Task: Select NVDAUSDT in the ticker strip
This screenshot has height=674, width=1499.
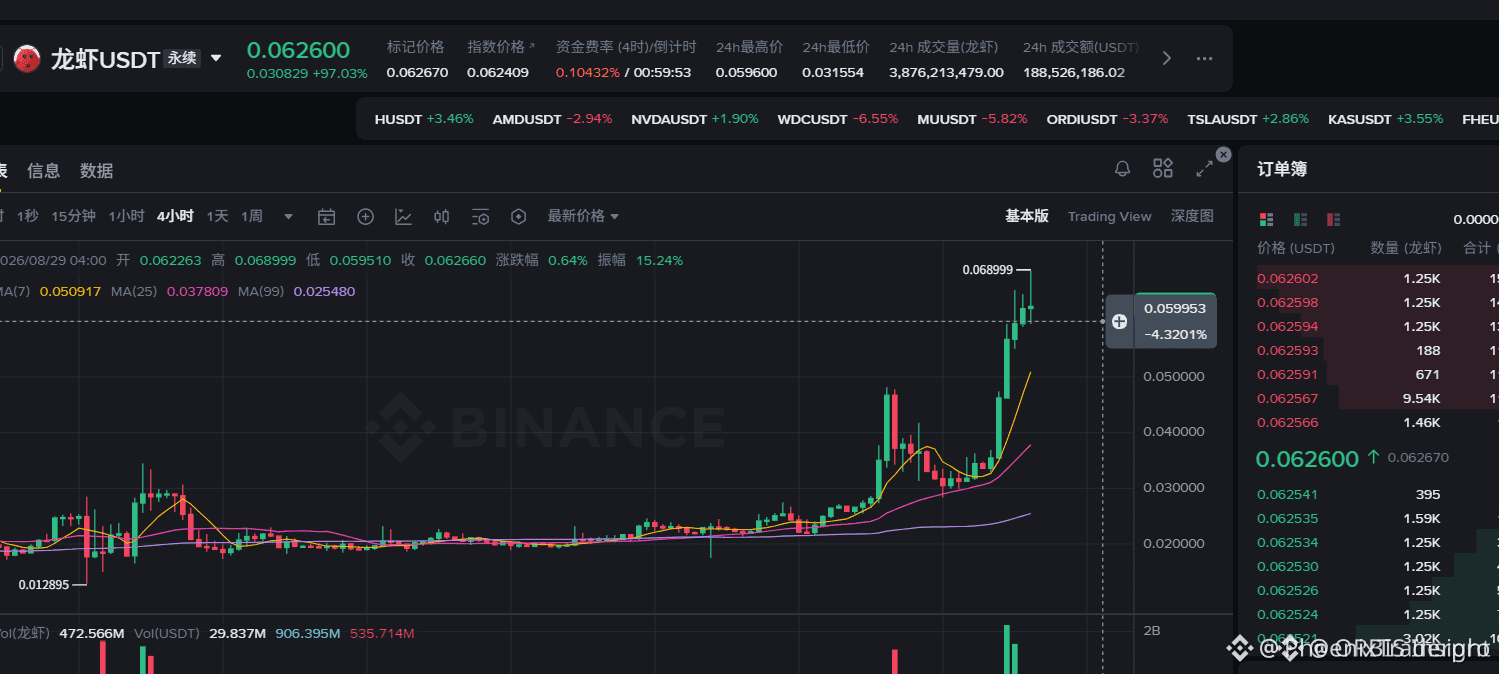Action: [695, 119]
